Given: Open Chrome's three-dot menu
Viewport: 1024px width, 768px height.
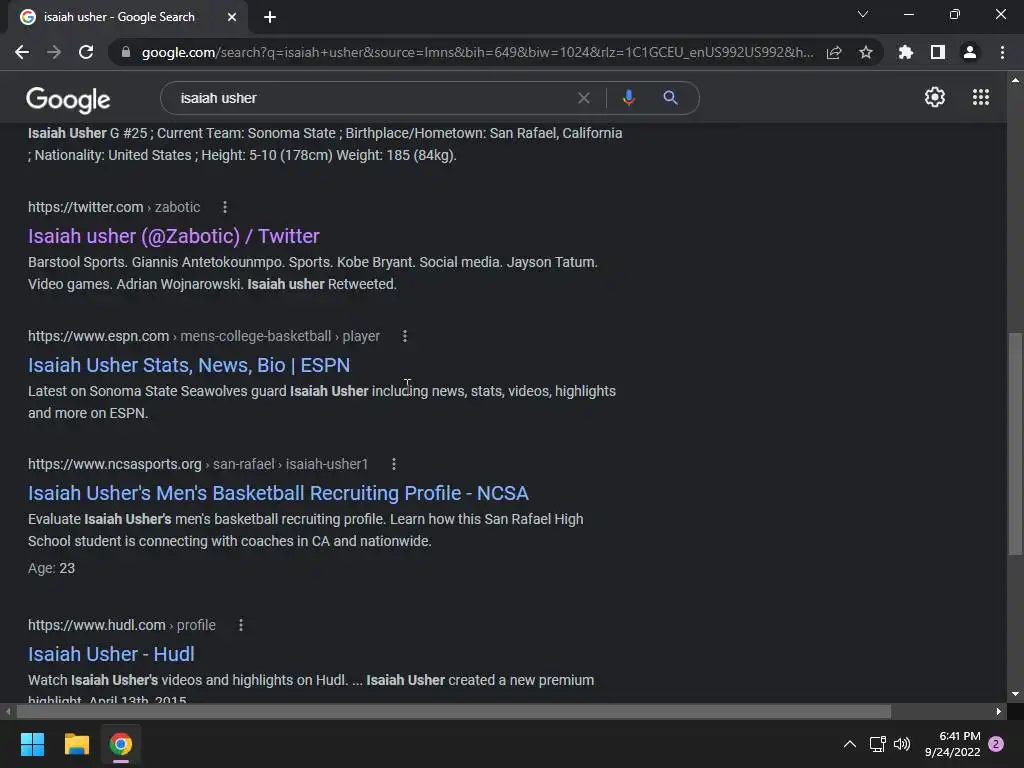Looking at the screenshot, I should coord(1002,52).
